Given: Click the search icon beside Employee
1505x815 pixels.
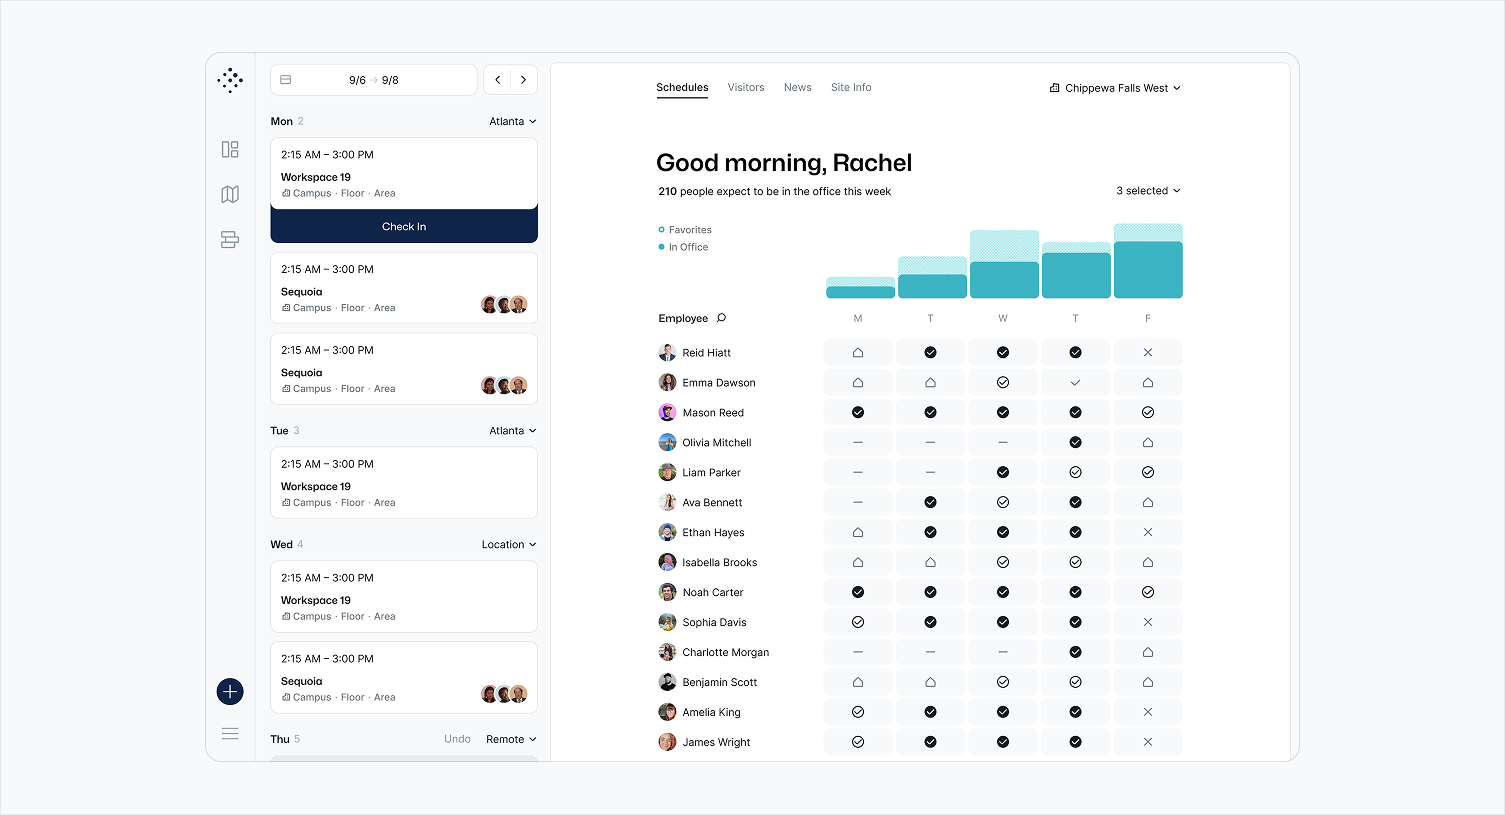Looking at the screenshot, I should 721,318.
